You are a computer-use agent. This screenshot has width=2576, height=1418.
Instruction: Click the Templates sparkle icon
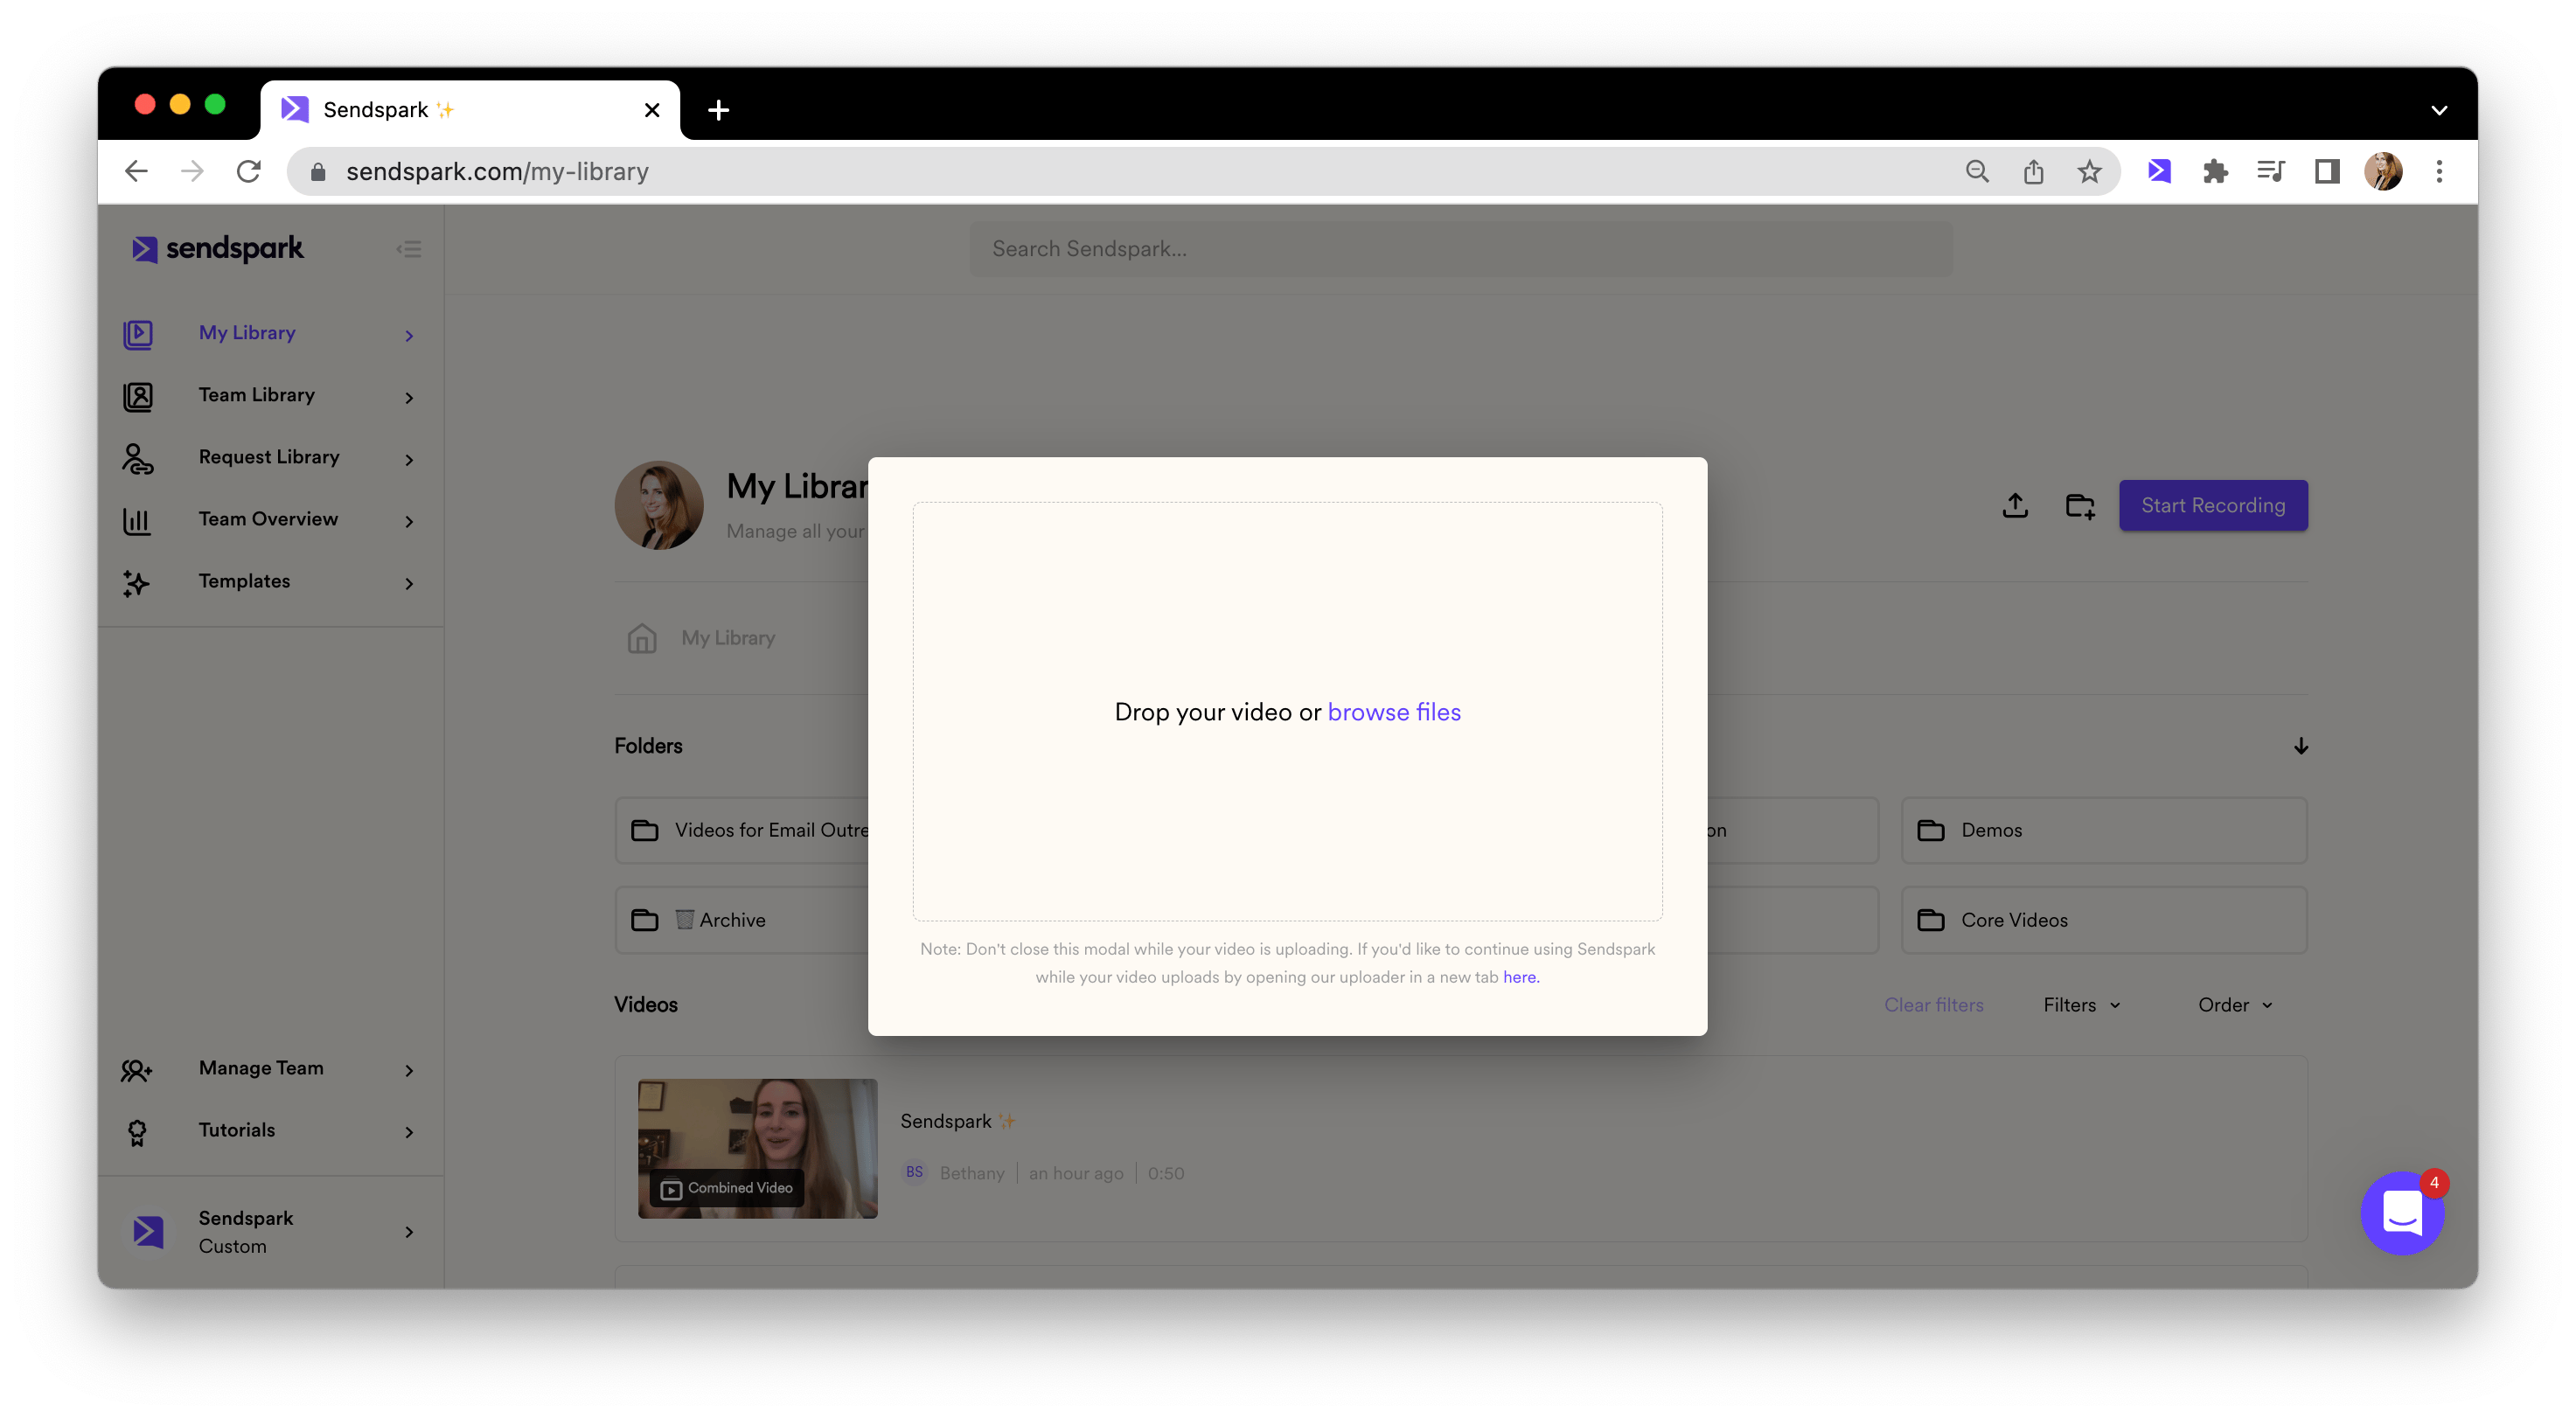136,583
